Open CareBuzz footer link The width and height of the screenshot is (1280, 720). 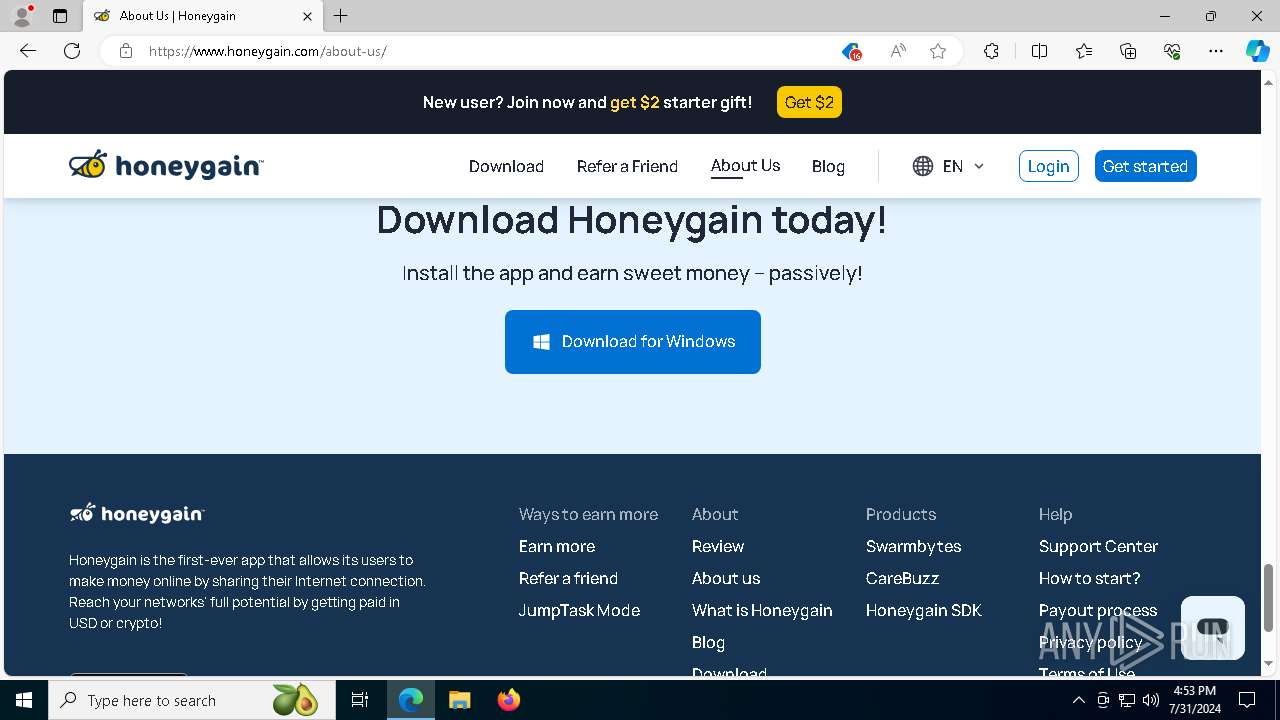pyautogui.click(x=902, y=578)
